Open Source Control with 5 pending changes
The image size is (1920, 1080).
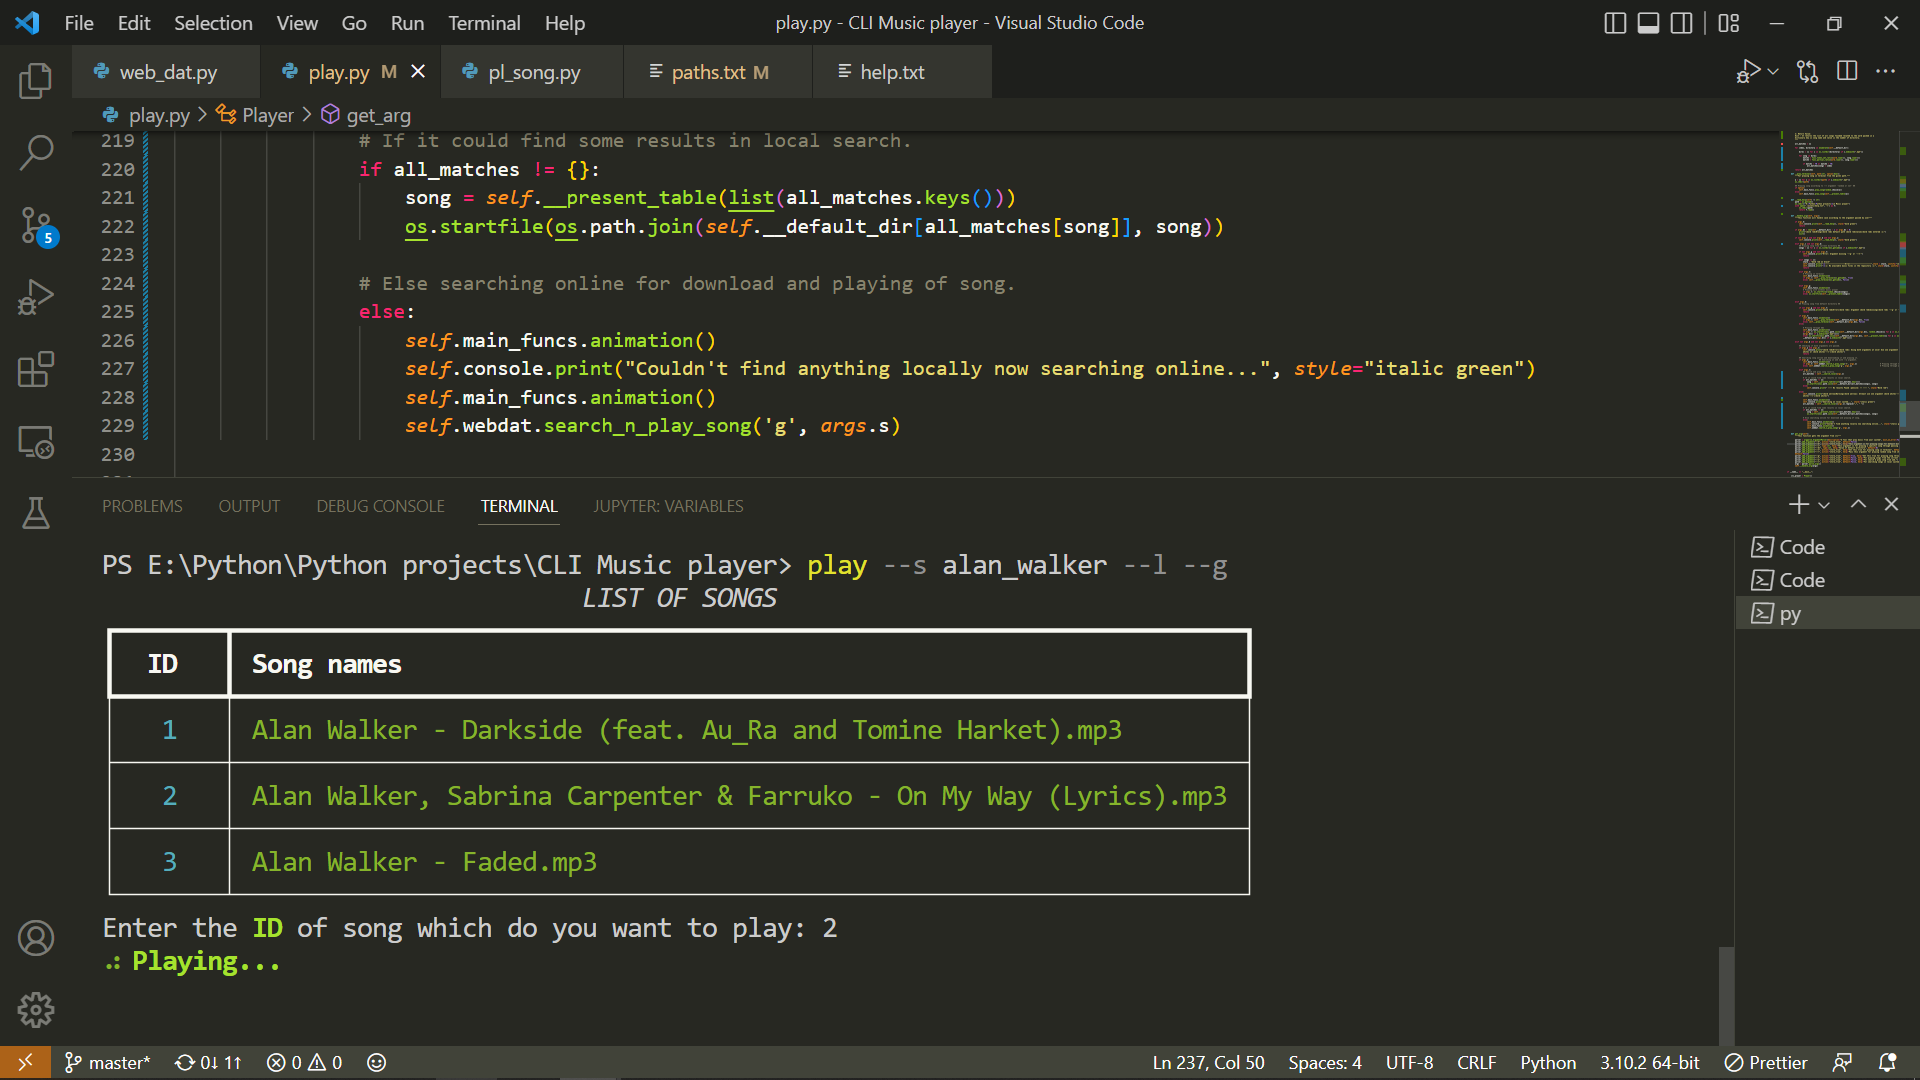(x=36, y=226)
